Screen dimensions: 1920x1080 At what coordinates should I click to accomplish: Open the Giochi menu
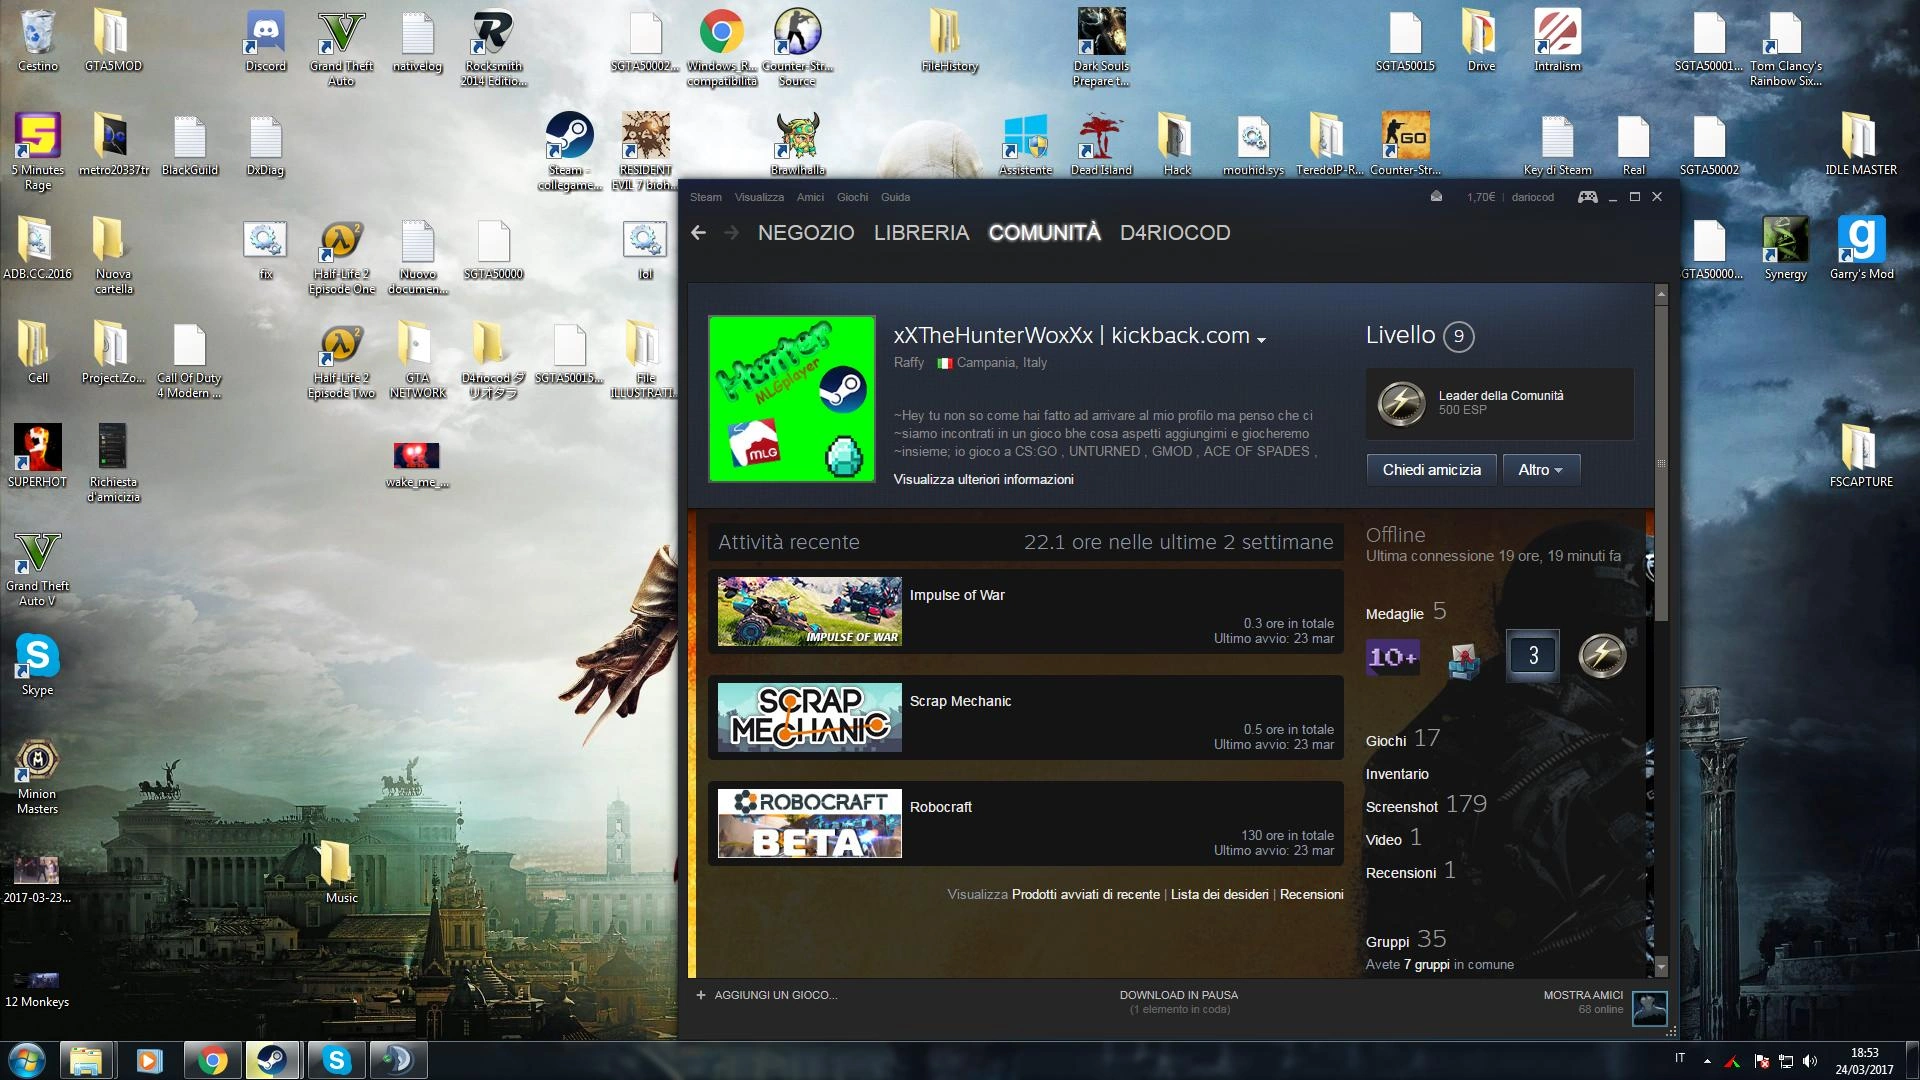point(852,197)
